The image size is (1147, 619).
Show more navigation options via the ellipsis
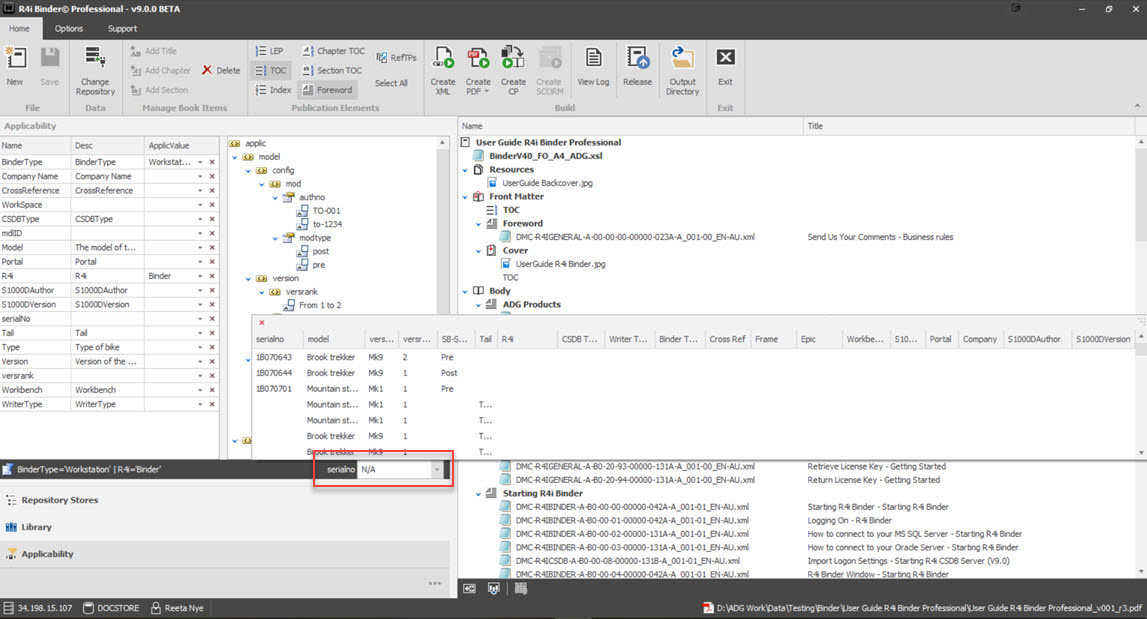435,583
